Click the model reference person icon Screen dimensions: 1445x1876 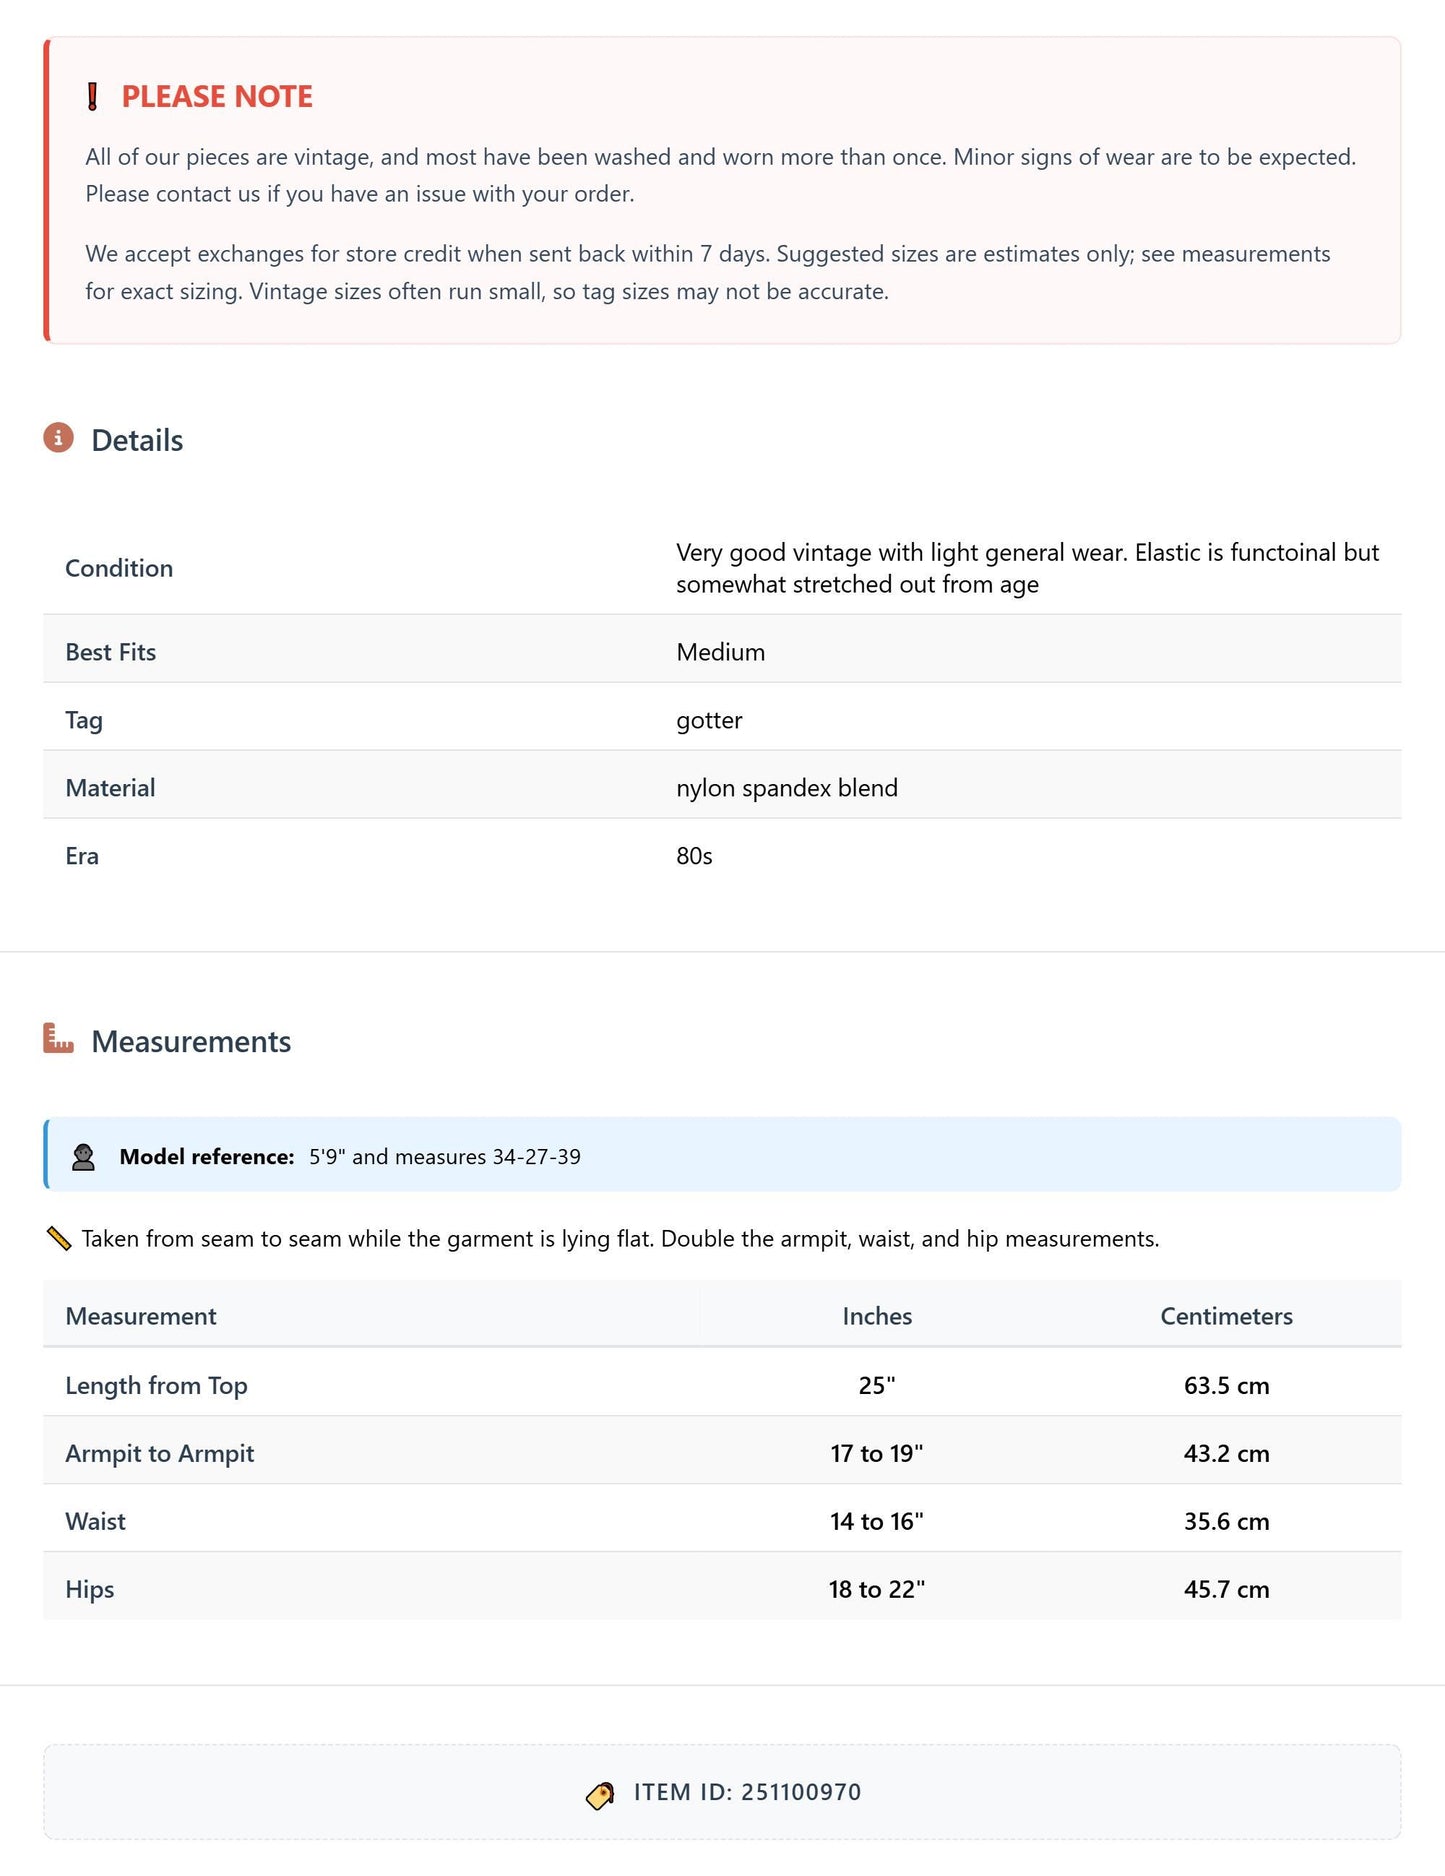[84, 1157]
